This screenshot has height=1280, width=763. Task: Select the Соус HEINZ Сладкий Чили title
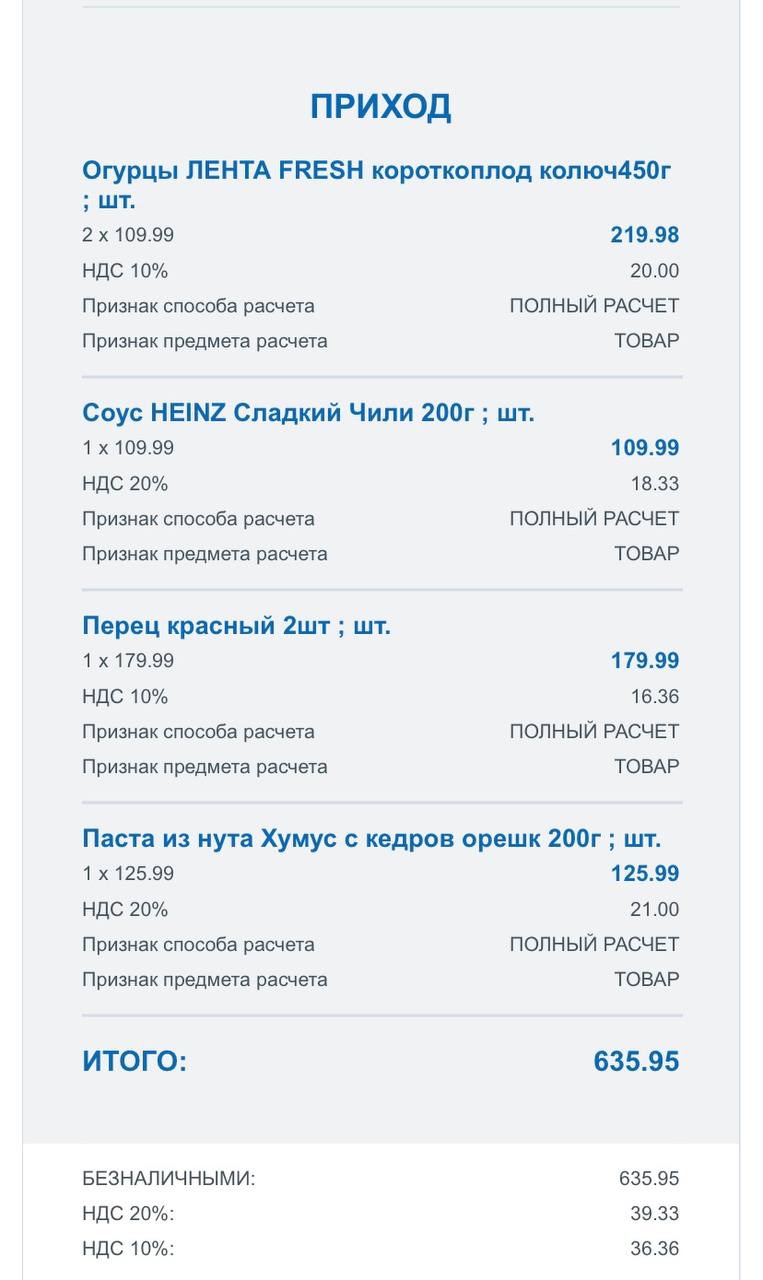point(308,413)
